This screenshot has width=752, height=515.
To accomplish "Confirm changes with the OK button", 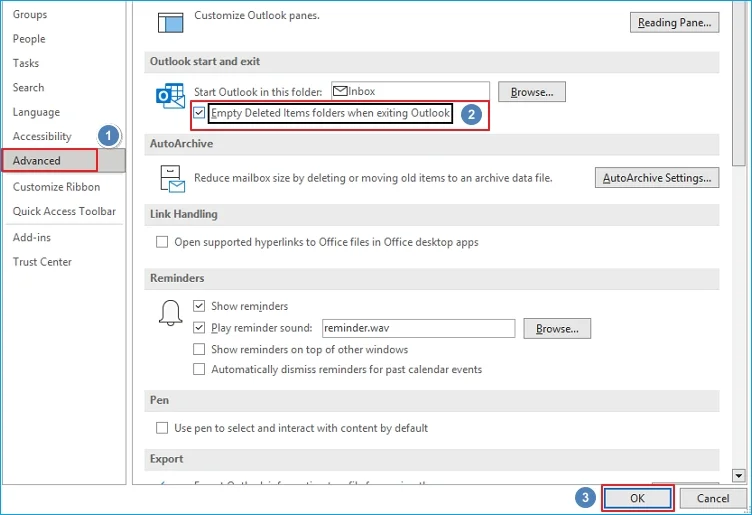I will pos(637,498).
